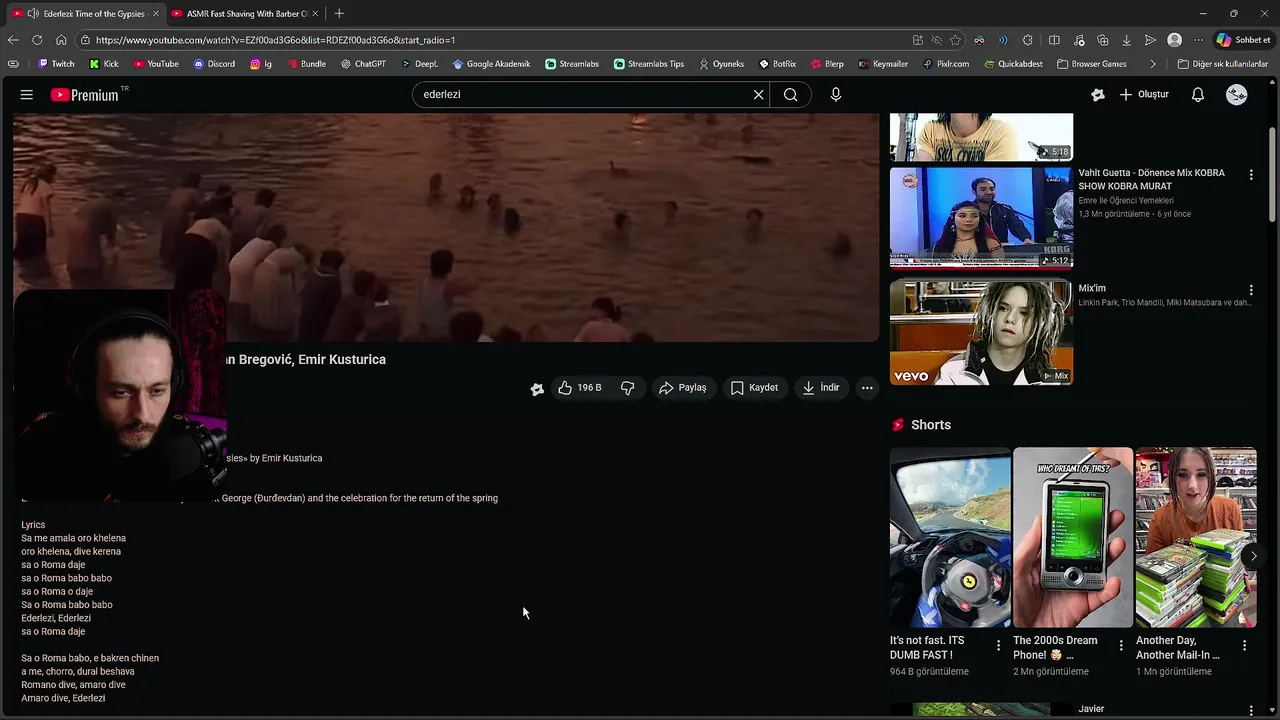This screenshot has height=720, width=1280.
Task: Click sparkle icon left of like button
Action: coord(537,388)
